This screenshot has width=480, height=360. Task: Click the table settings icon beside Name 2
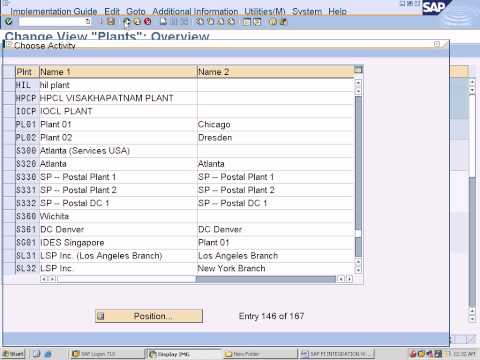(x=358, y=70)
